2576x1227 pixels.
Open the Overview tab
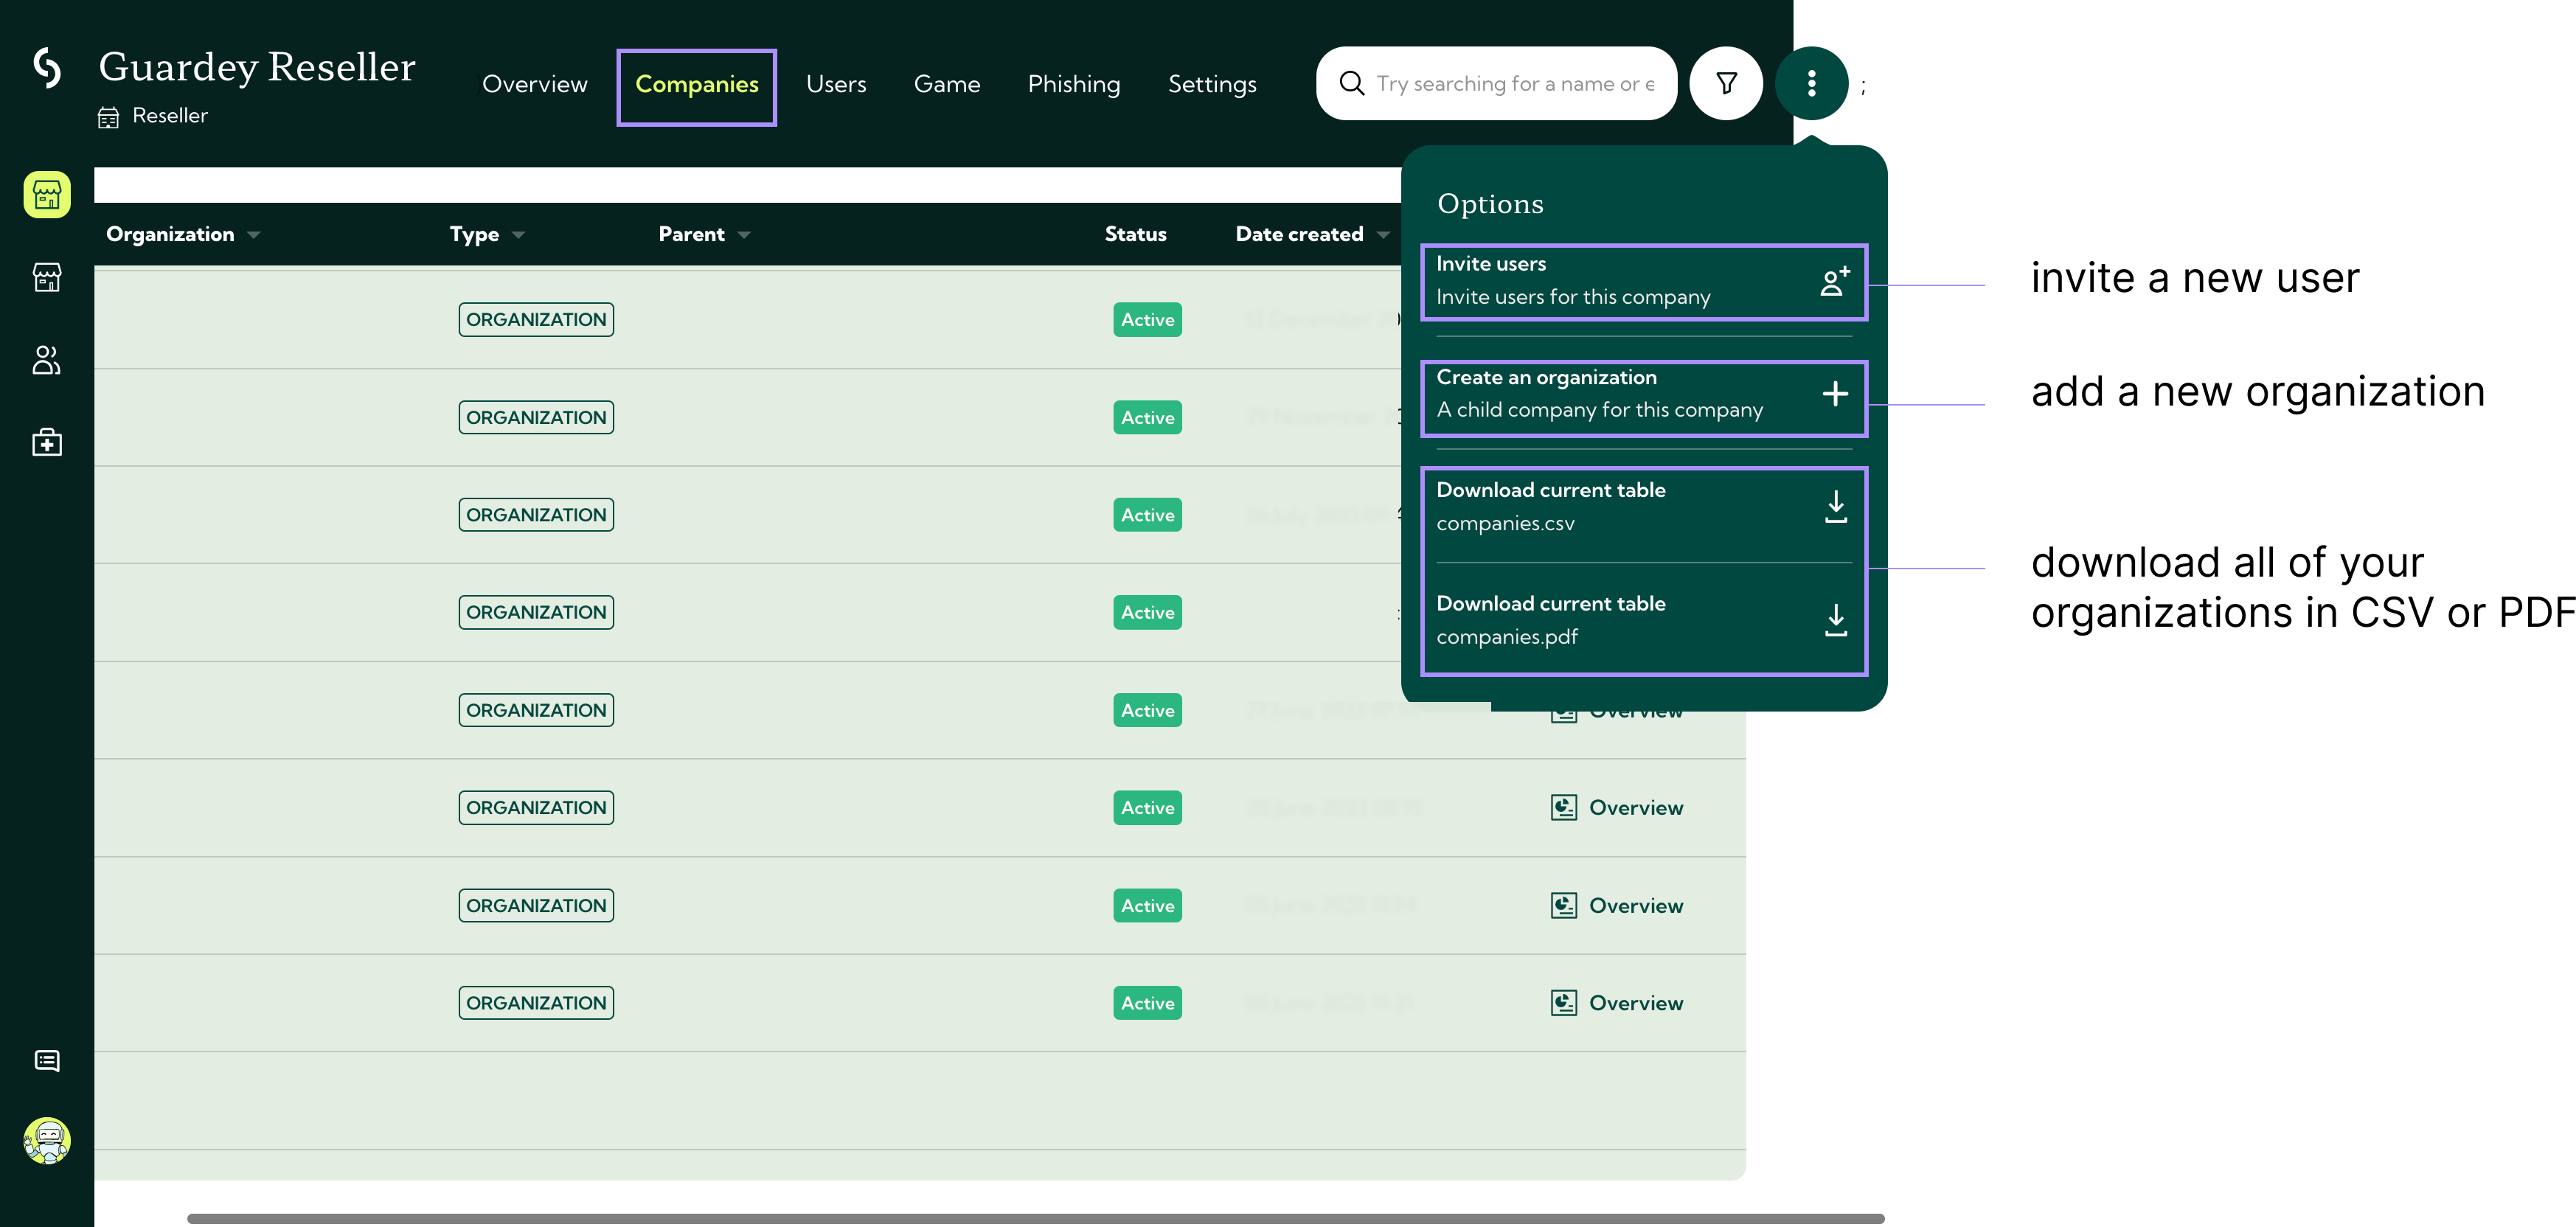(x=534, y=84)
